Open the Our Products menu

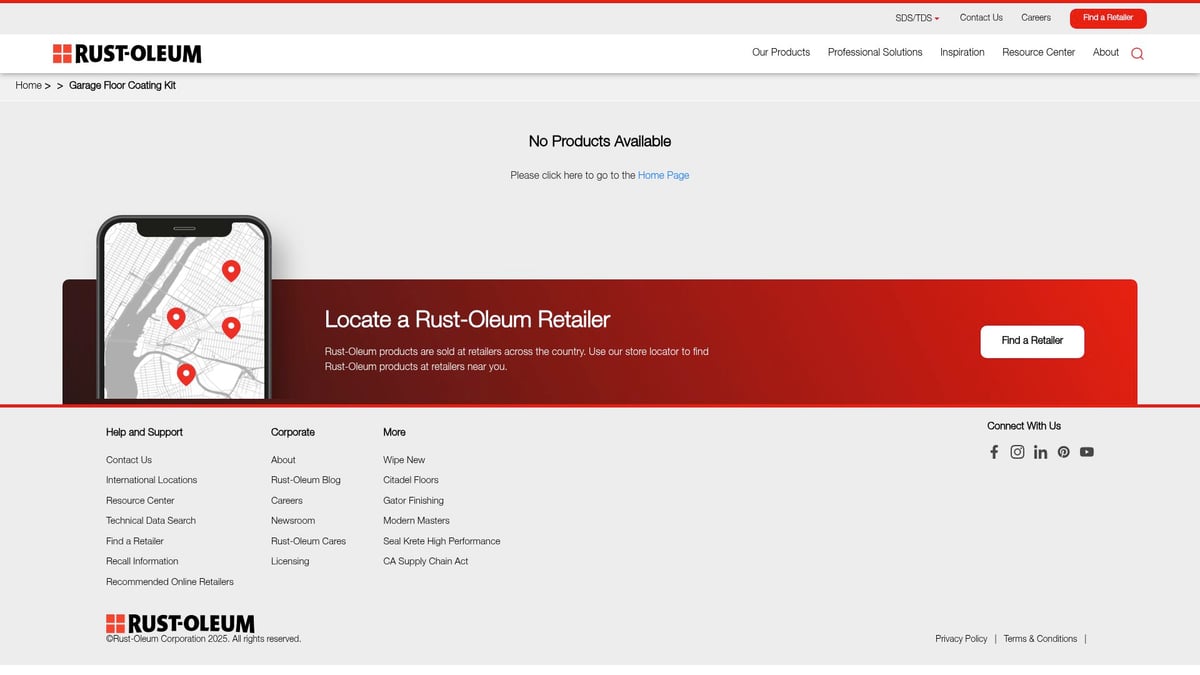[x=780, y=52]
